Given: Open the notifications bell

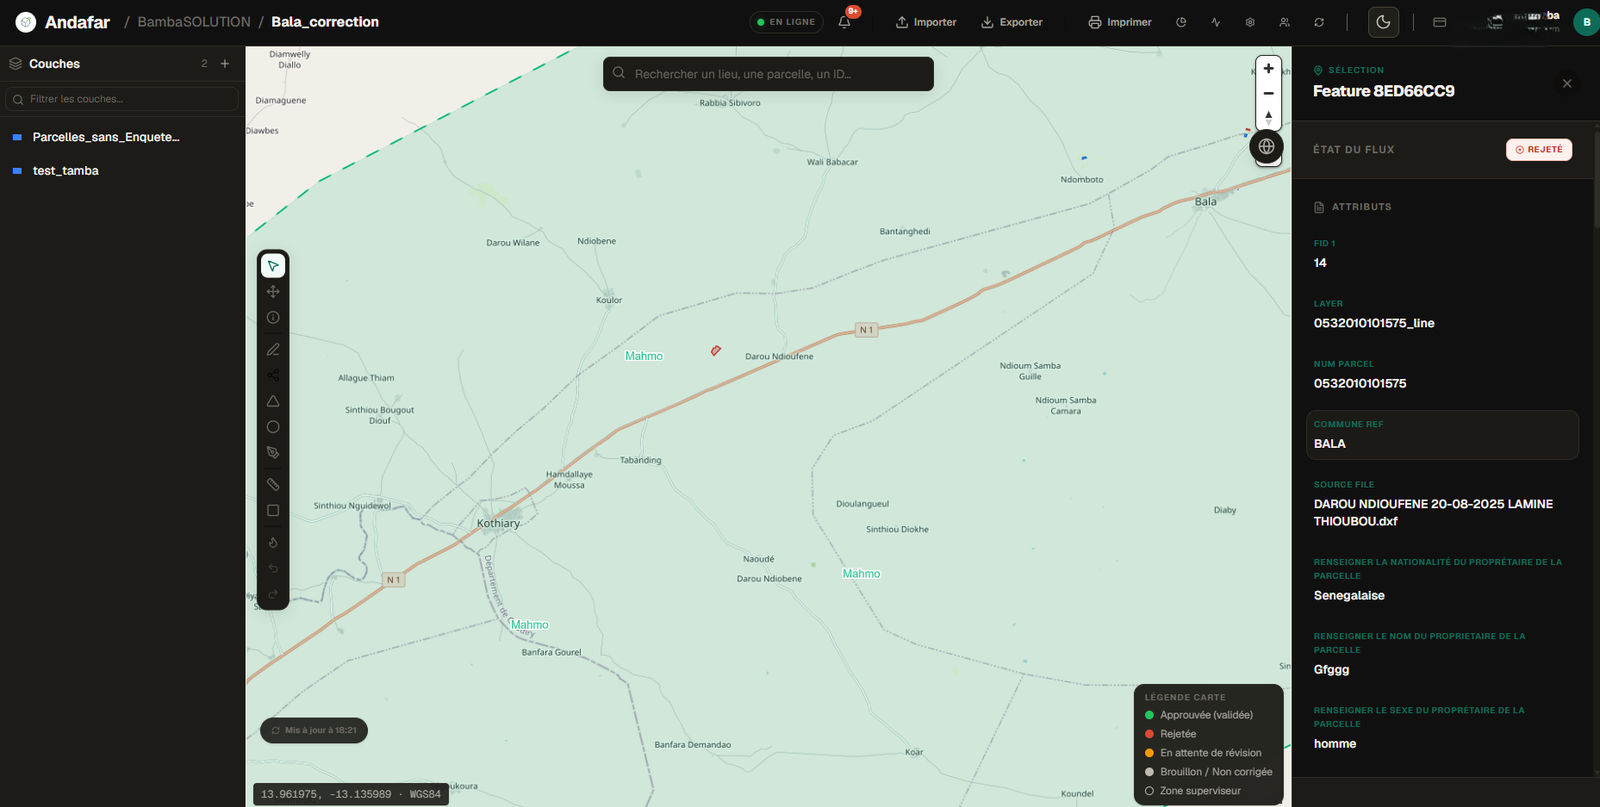Looking at the screenshot, I should [845, 22].
